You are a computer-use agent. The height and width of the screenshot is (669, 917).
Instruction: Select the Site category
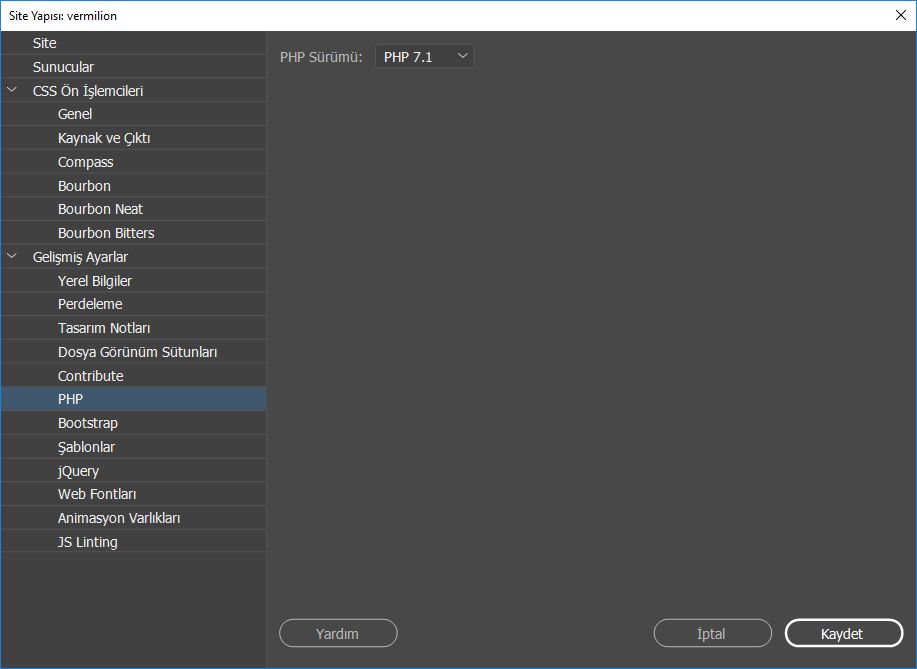133,43
